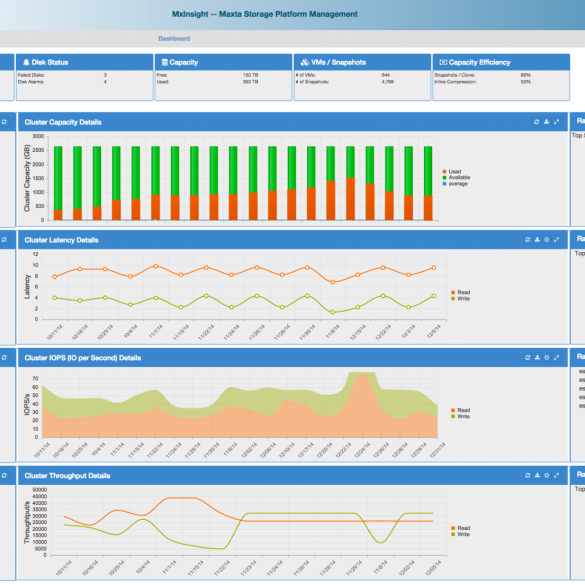
Task: Toggle Read series in Throughput chart legend
Action: (461, 528)
